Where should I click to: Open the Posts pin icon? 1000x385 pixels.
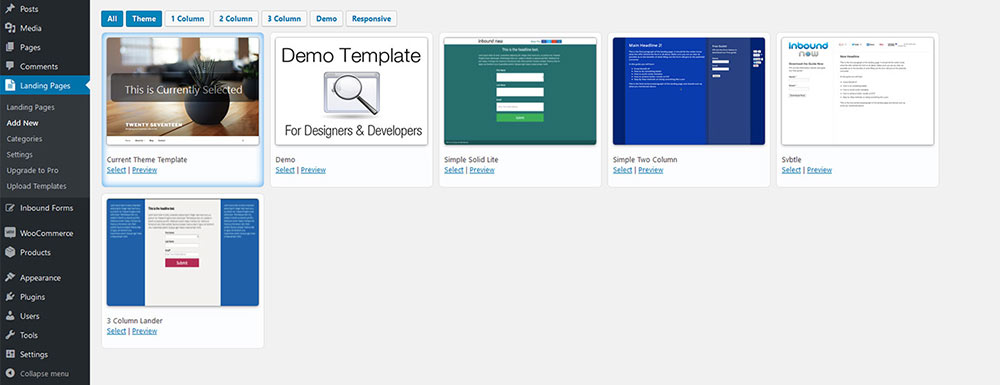pos(10,9)
